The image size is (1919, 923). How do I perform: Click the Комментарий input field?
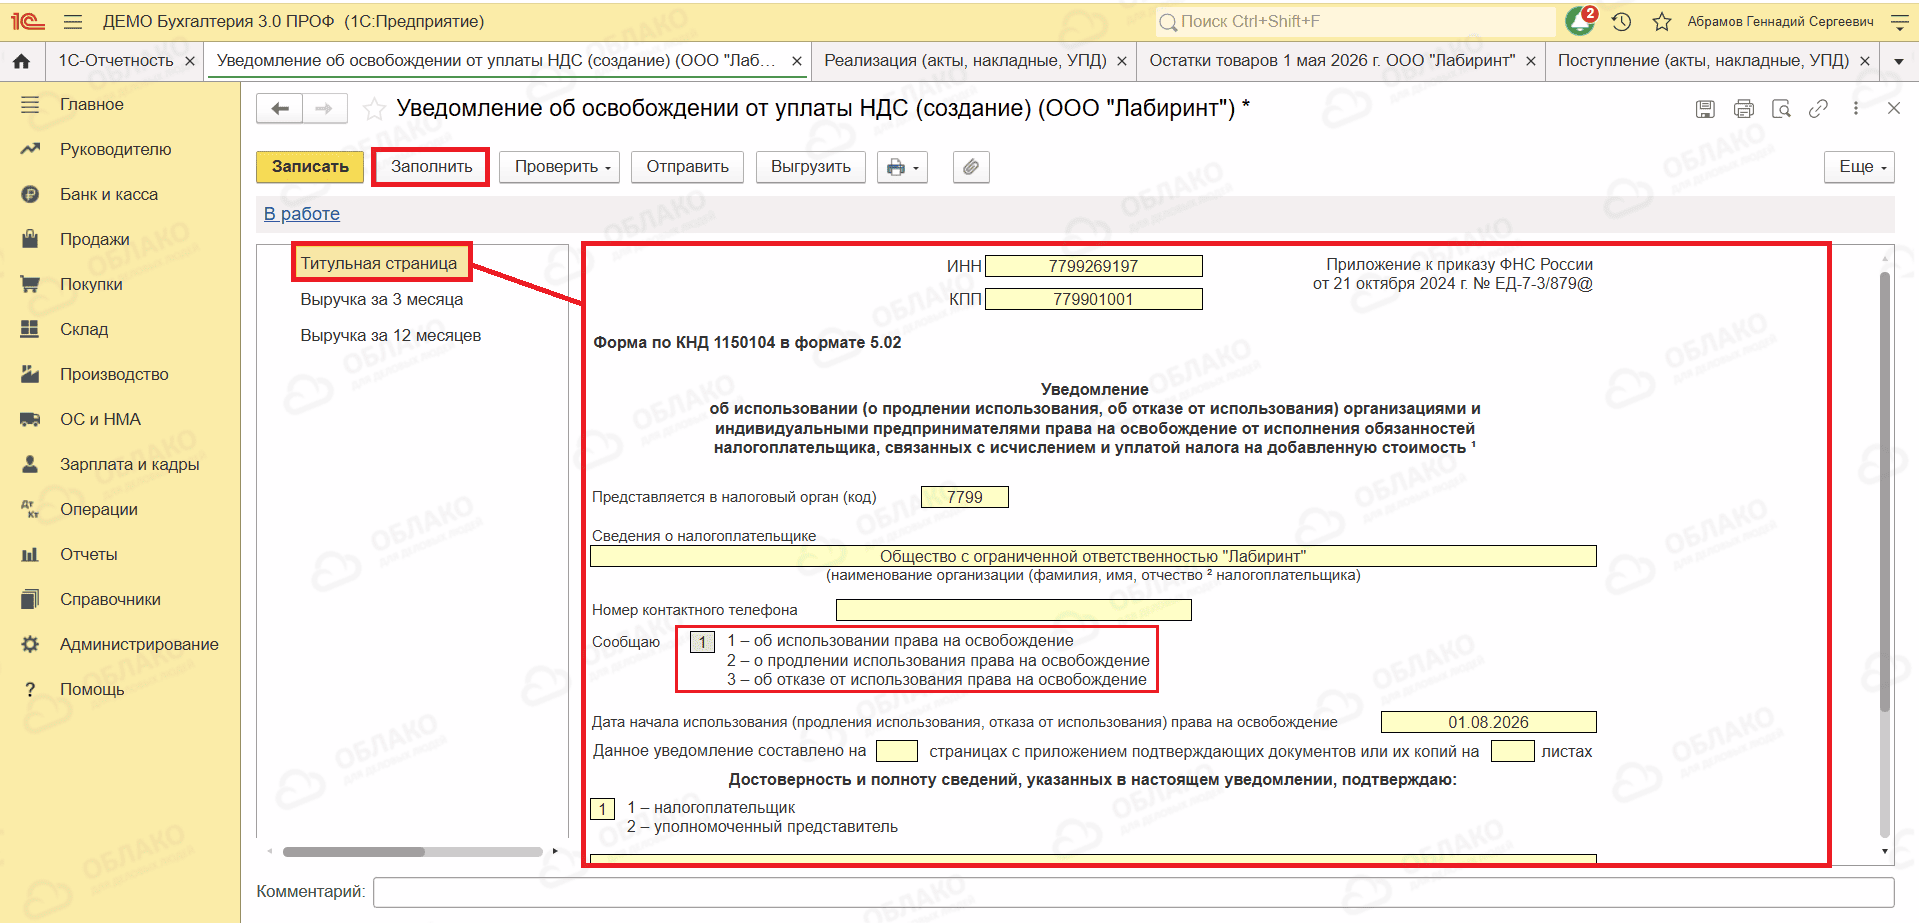1134,892
